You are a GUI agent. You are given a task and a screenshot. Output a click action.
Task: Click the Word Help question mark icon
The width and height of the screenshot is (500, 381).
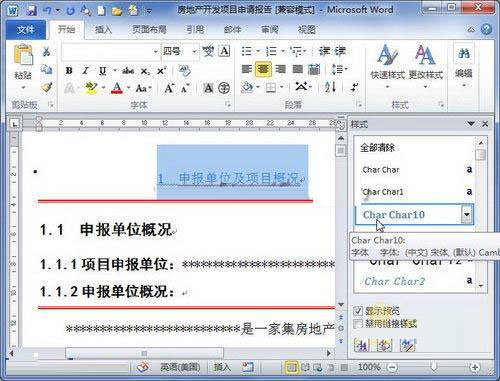tap(486, 30)
